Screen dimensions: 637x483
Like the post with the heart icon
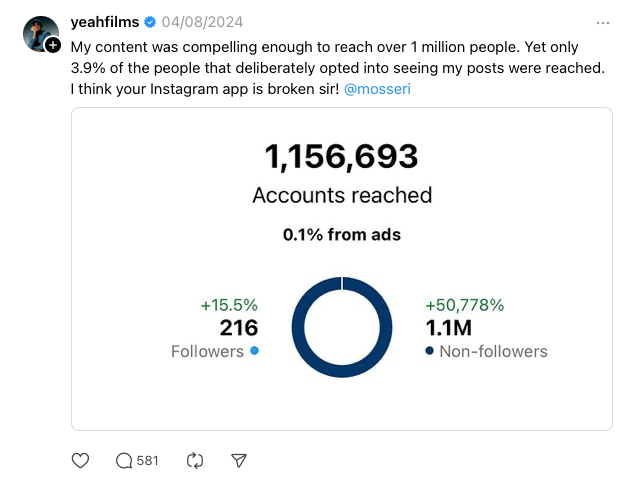tap(81, 460)
